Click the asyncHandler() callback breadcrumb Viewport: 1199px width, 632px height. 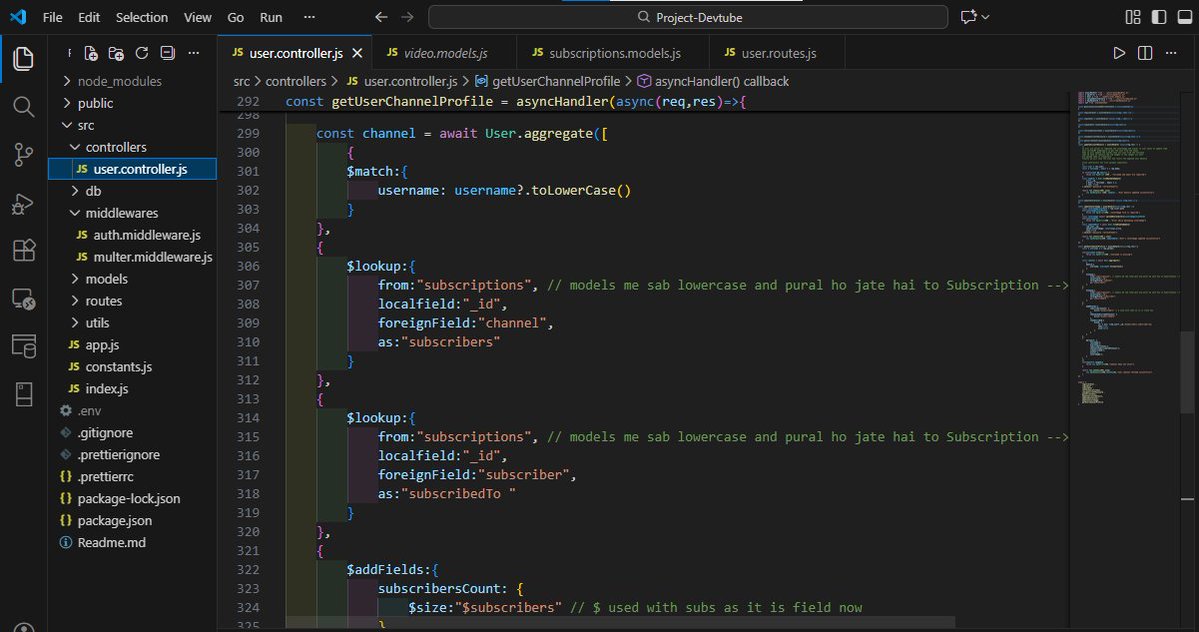tap(721, 81)
